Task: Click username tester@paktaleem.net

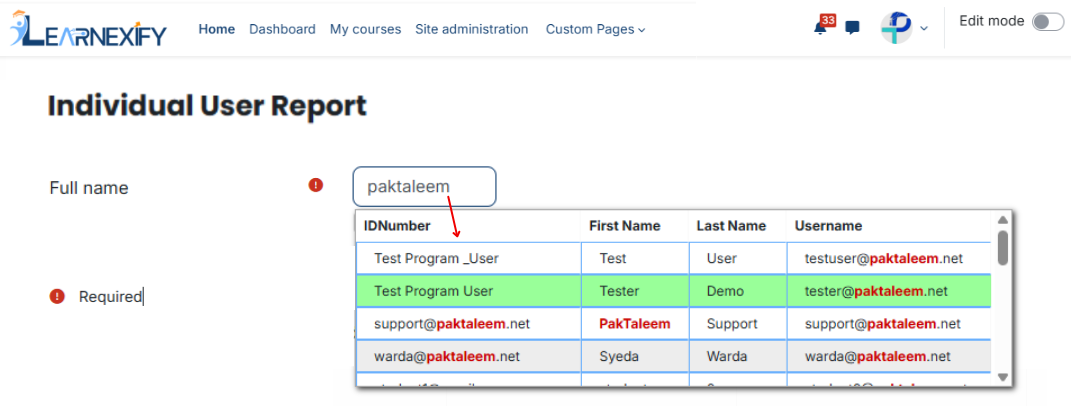Action: click(876, 291)
